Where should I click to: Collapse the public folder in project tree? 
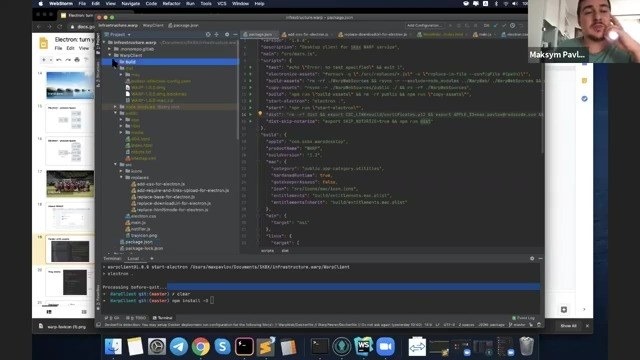[116, 113]
